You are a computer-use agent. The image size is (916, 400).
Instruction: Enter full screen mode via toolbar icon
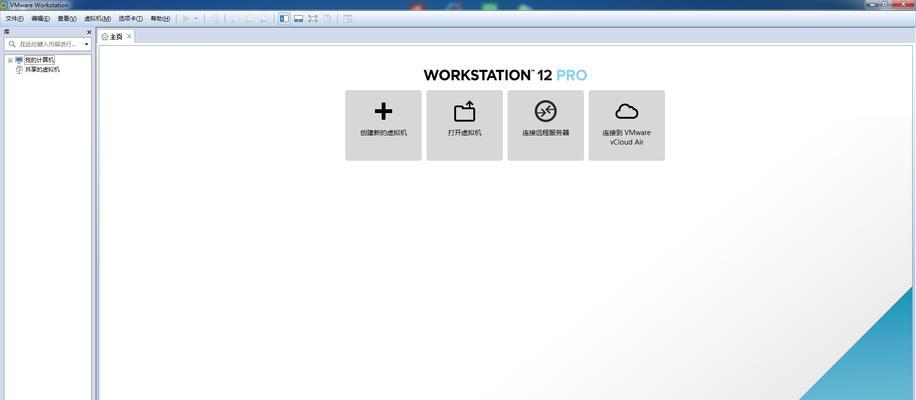tap(313, 19)
